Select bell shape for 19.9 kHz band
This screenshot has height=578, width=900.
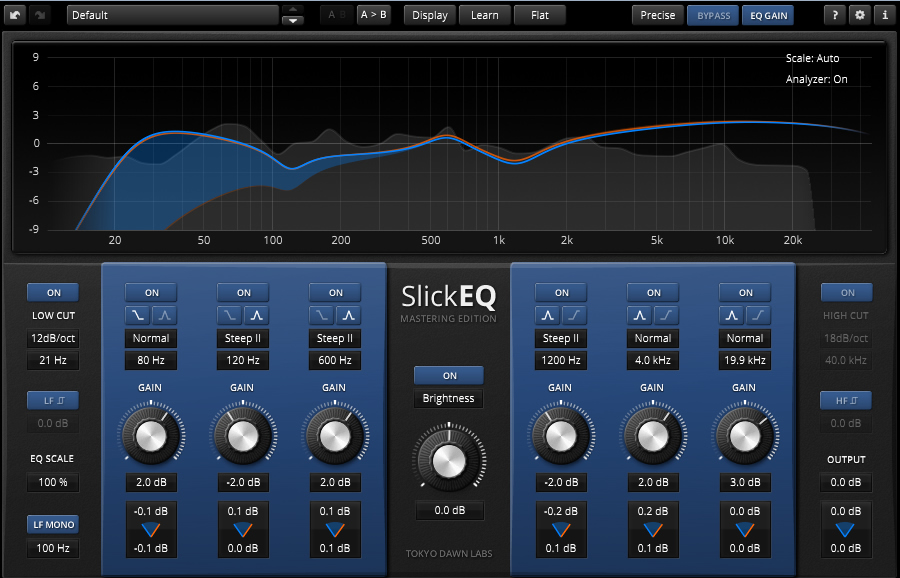(x=731, y=315)
